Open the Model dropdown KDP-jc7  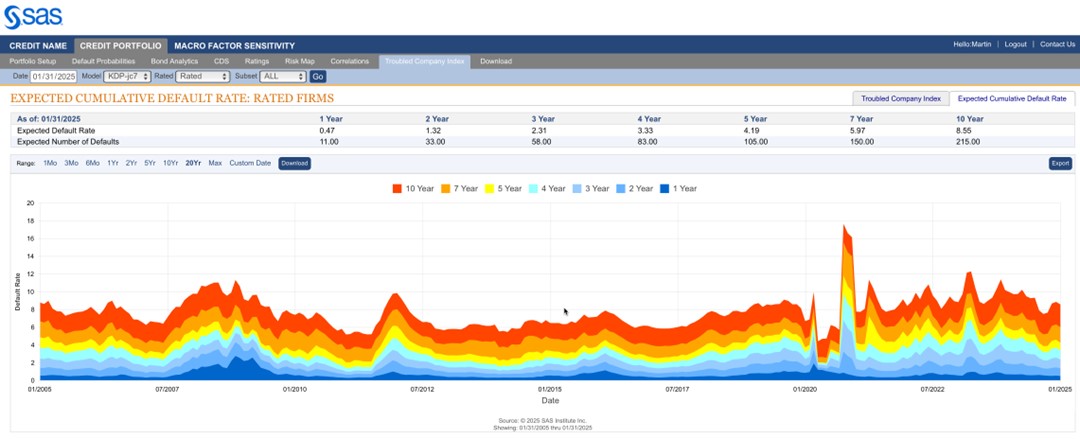coord(127,76)
